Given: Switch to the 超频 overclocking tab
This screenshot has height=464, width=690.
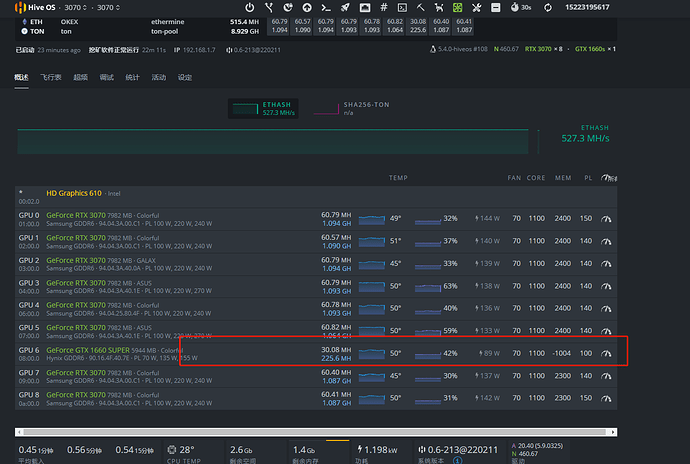Looking at the screenshot, I should 80,77.
